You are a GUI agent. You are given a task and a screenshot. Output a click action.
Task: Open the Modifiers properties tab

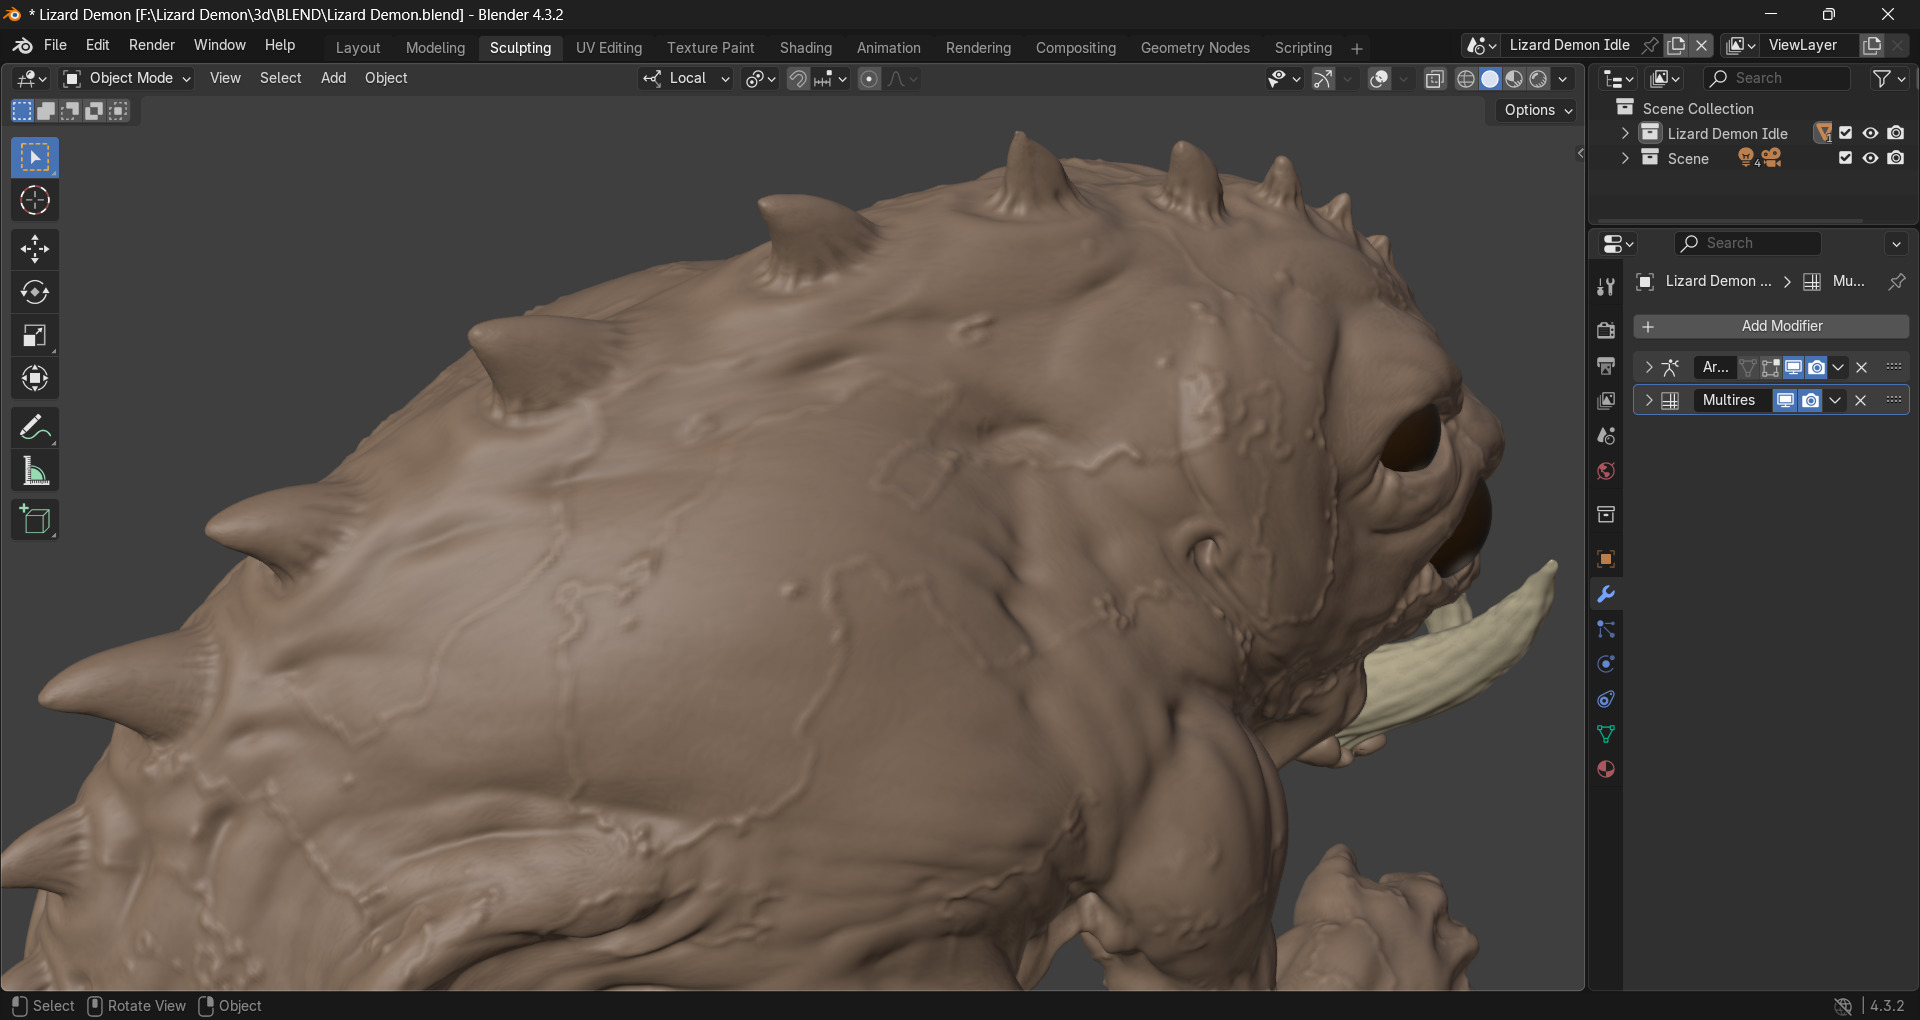point(1606,594)
